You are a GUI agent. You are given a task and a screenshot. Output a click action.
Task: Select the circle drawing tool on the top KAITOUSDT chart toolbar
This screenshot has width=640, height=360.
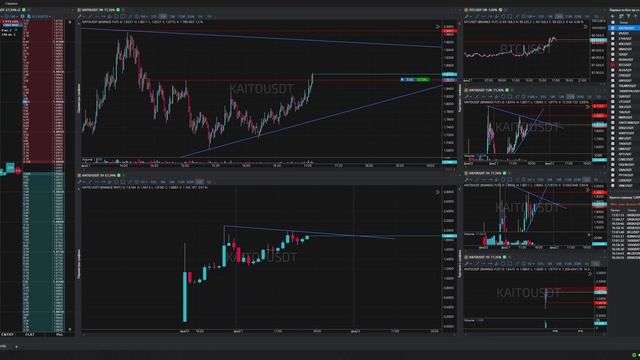click(116, 16)
